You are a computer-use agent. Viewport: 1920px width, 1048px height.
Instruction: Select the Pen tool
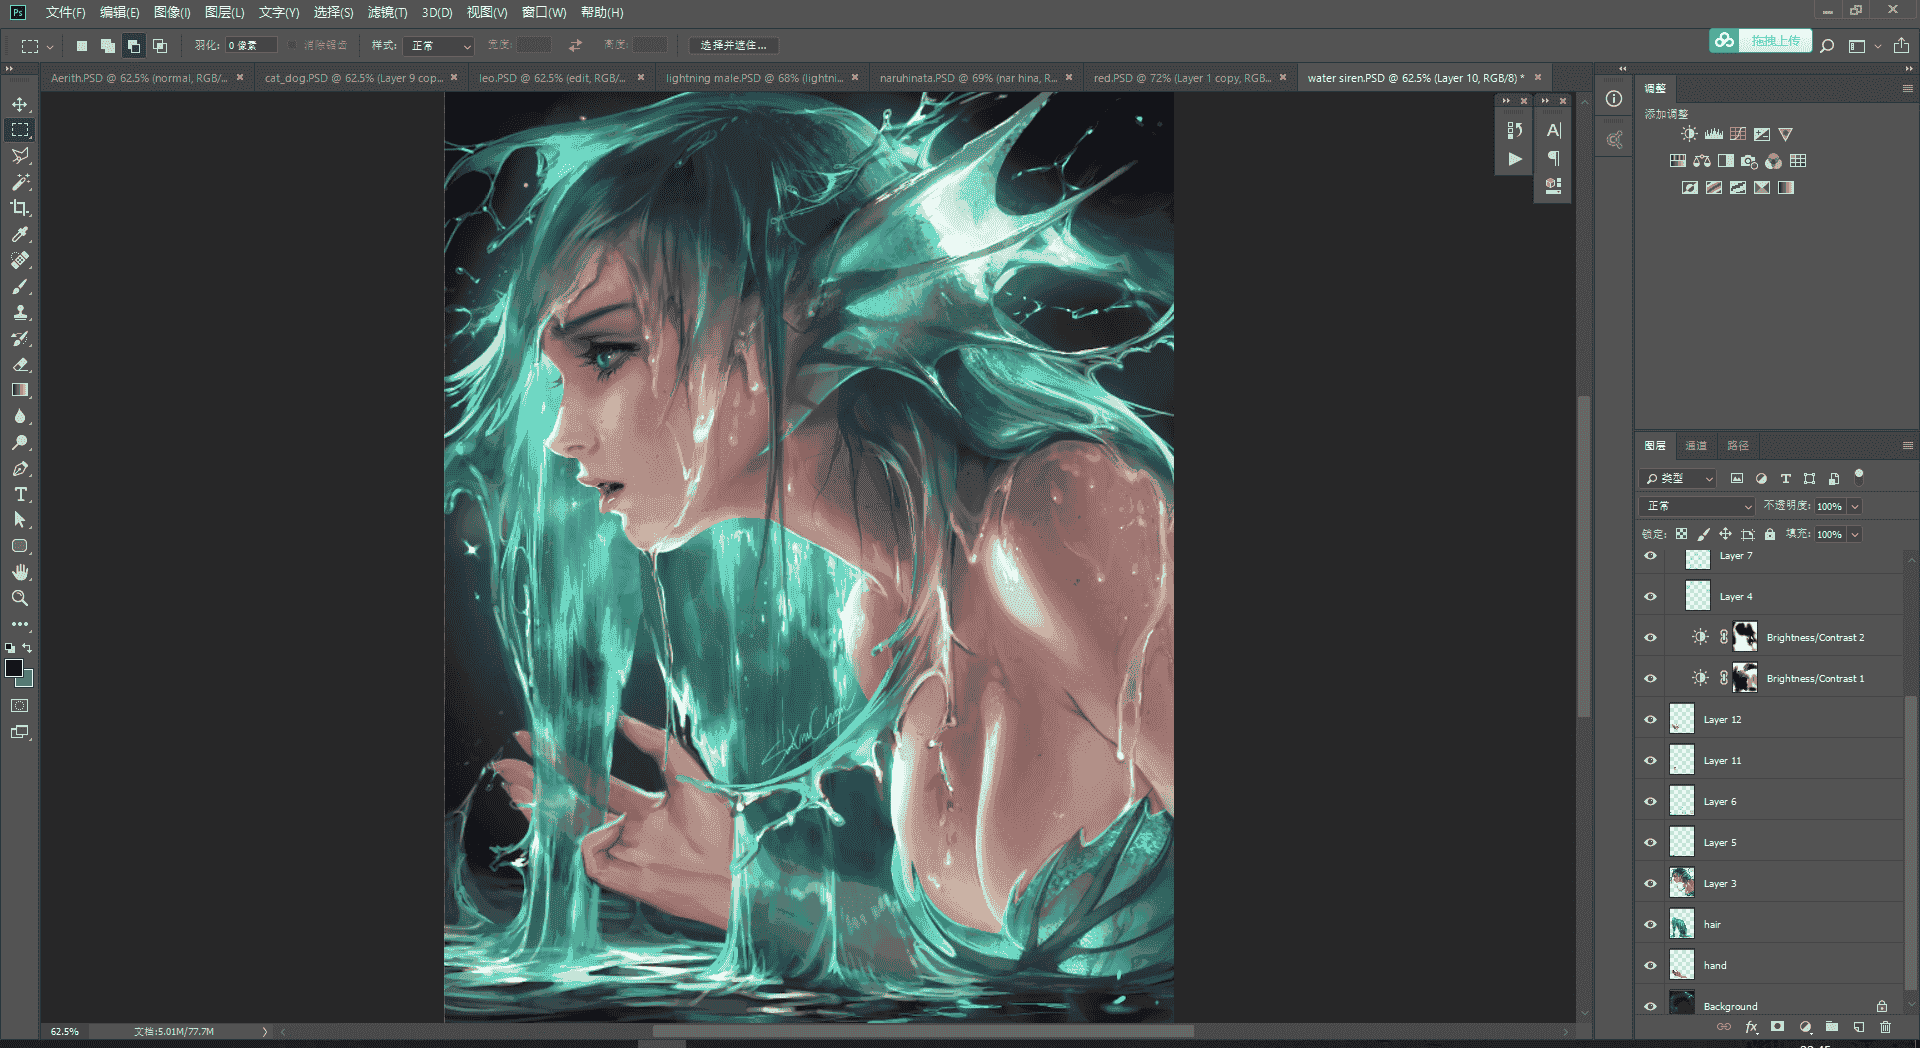point(20,468)
